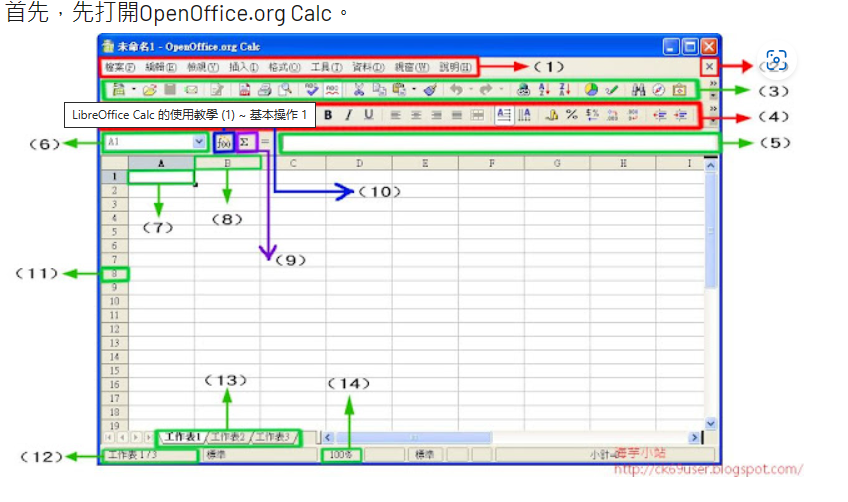Toggle the Navigator compass icon
This screenshot has height=502, width=848.
pyautogui.click(x=658, y=90)
